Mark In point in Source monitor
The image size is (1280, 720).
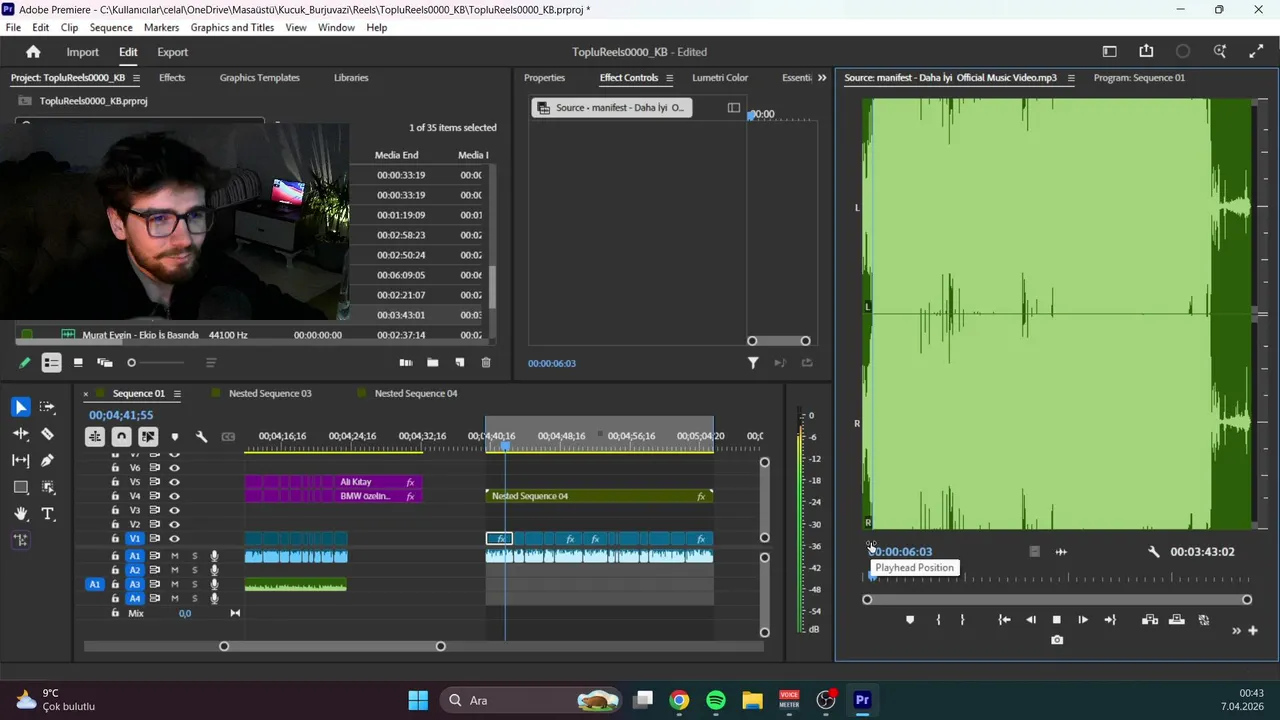point(938,620)
